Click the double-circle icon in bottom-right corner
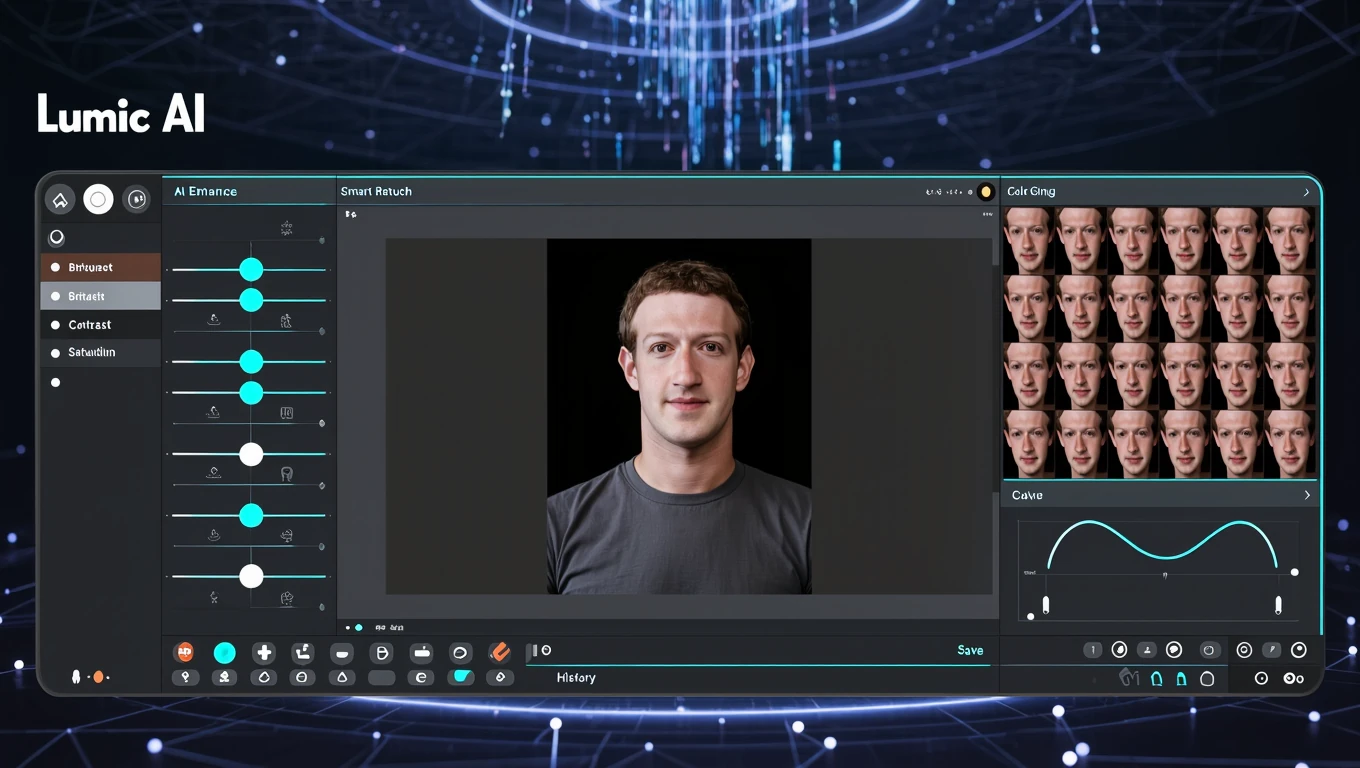Viewport: 1360px width, 768px height. click(x=1293, y=679)
